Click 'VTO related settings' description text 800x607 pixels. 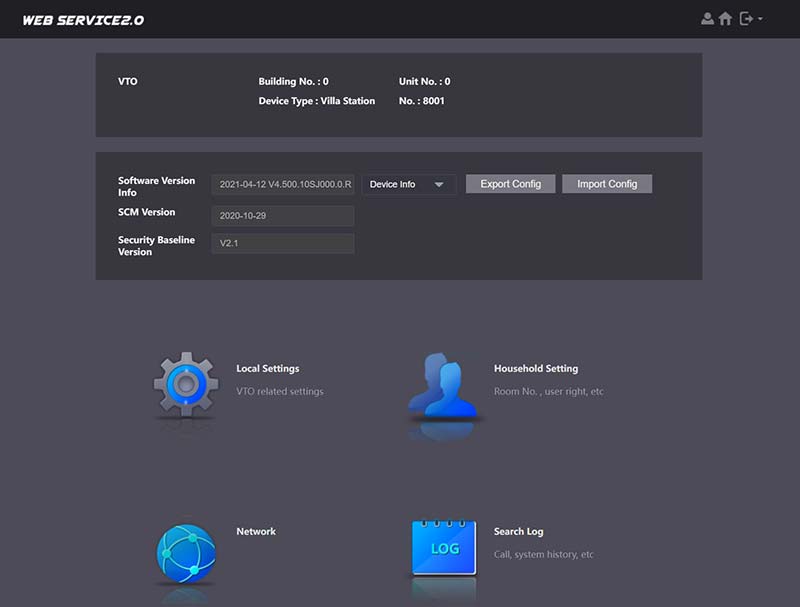click(280, 391)
